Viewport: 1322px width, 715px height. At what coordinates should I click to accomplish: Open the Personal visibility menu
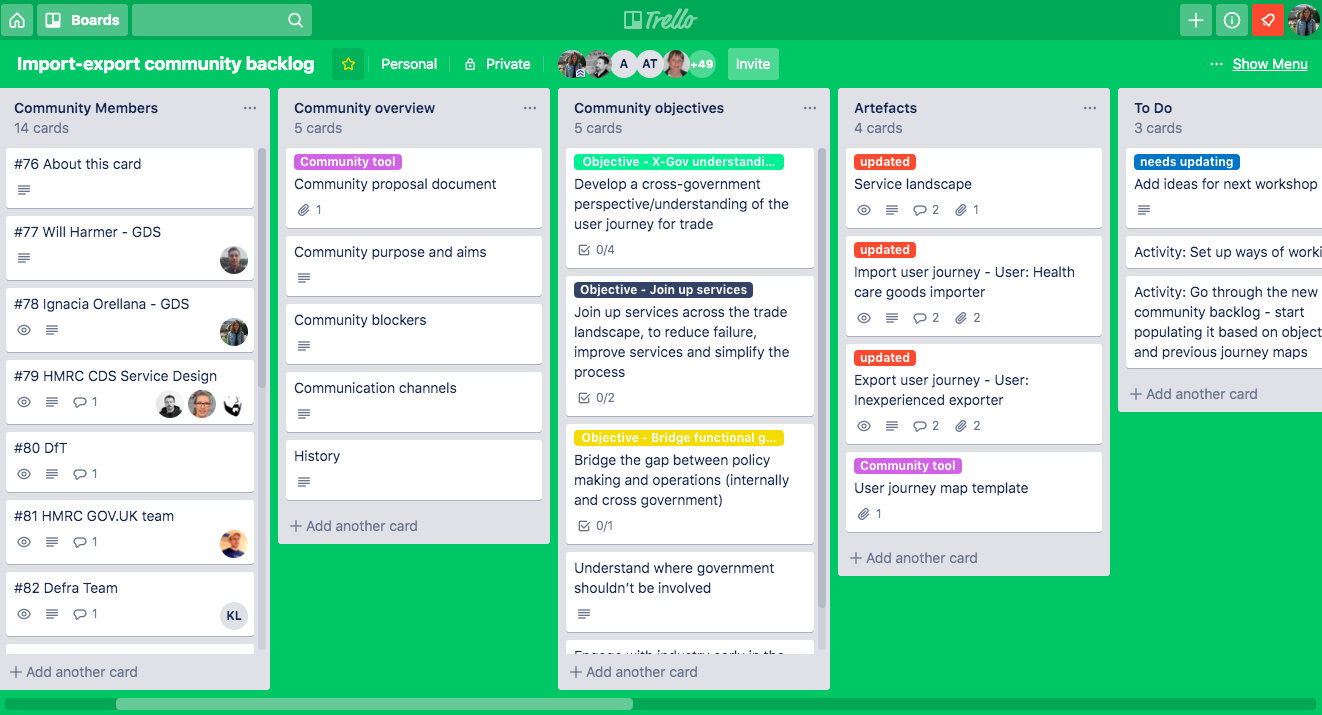coord(409,63)
